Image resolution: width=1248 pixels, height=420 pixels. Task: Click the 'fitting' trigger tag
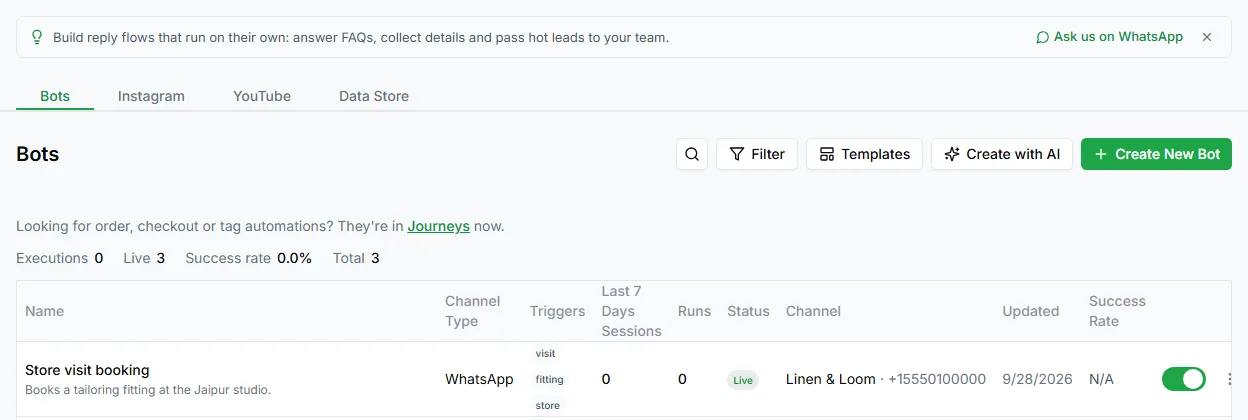(x=549, y=379)
